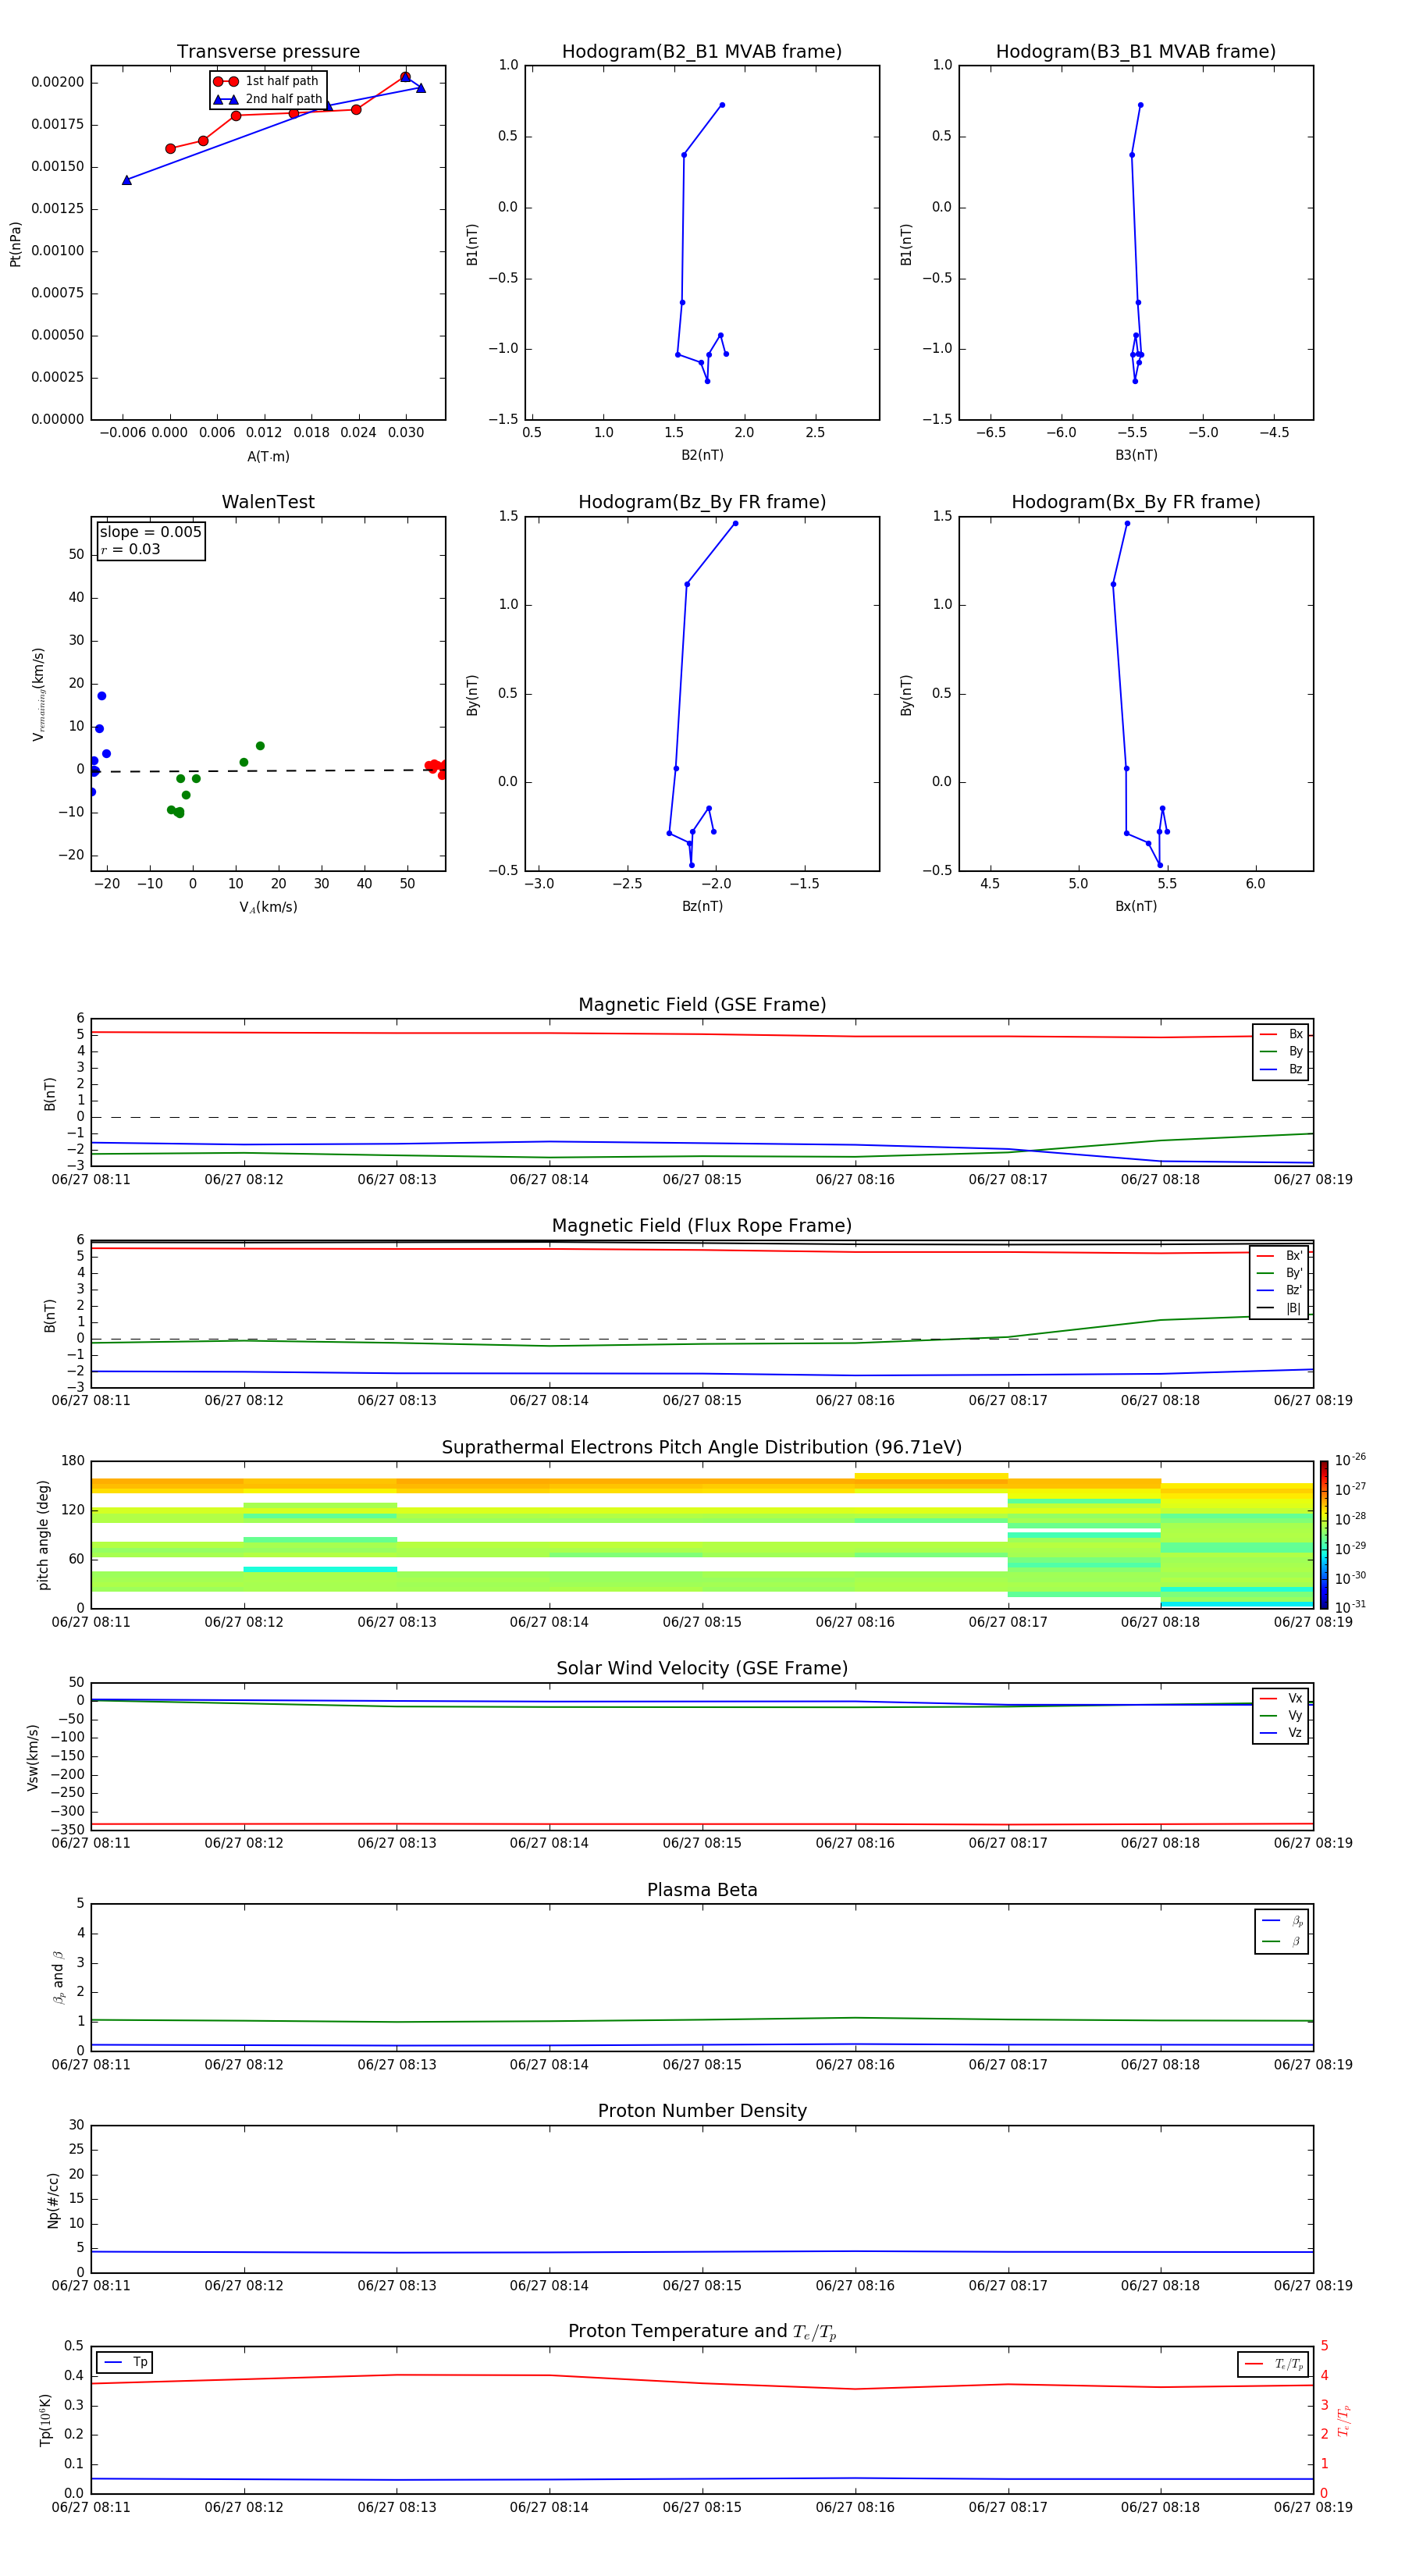Viewport: 1405px width, 2576px height.
Task: Click the |B| legend entry in Flux Rope plot
Action: coord(1280,1308)
